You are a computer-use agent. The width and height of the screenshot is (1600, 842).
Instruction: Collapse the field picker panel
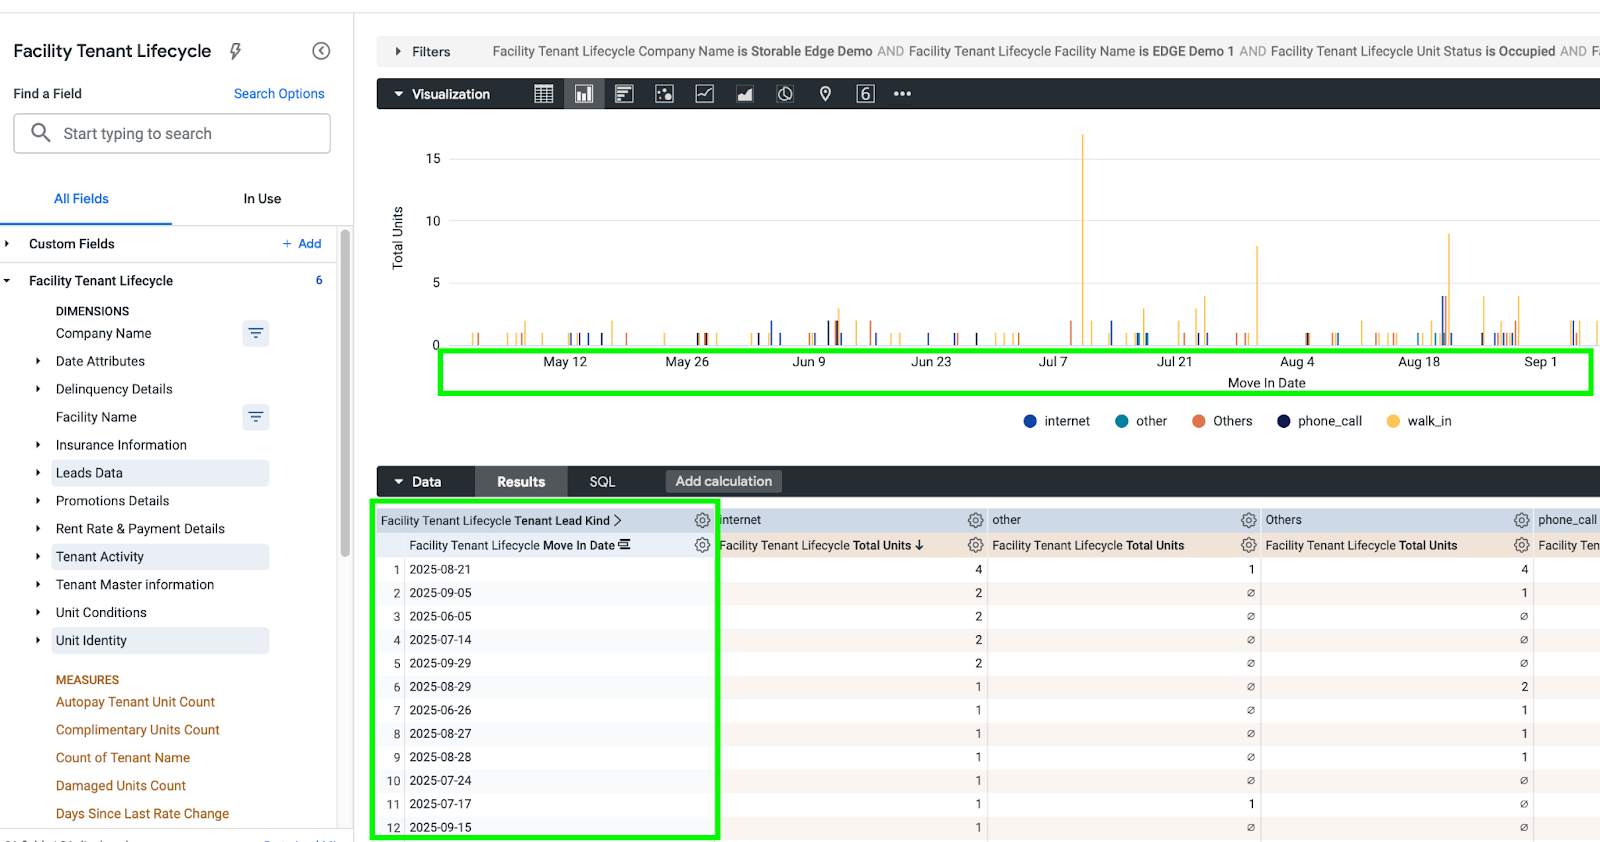pyautogui.click(x=321, y=51)
